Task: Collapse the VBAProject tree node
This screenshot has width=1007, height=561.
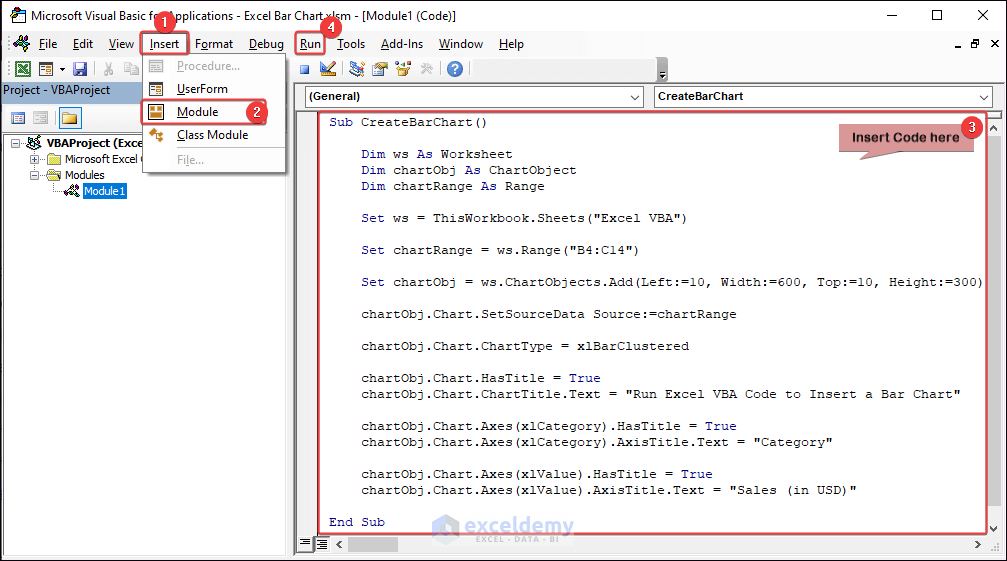Action: coord(15,143)
